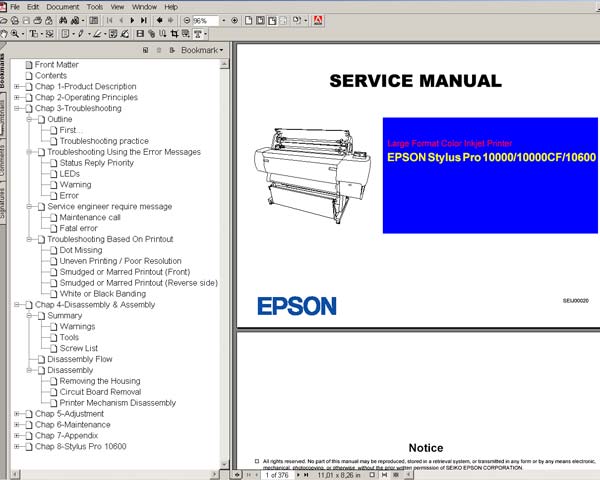Select the TouchUp Text tool
The height and width of the screenshot is (480, 600).
[198, 34]
